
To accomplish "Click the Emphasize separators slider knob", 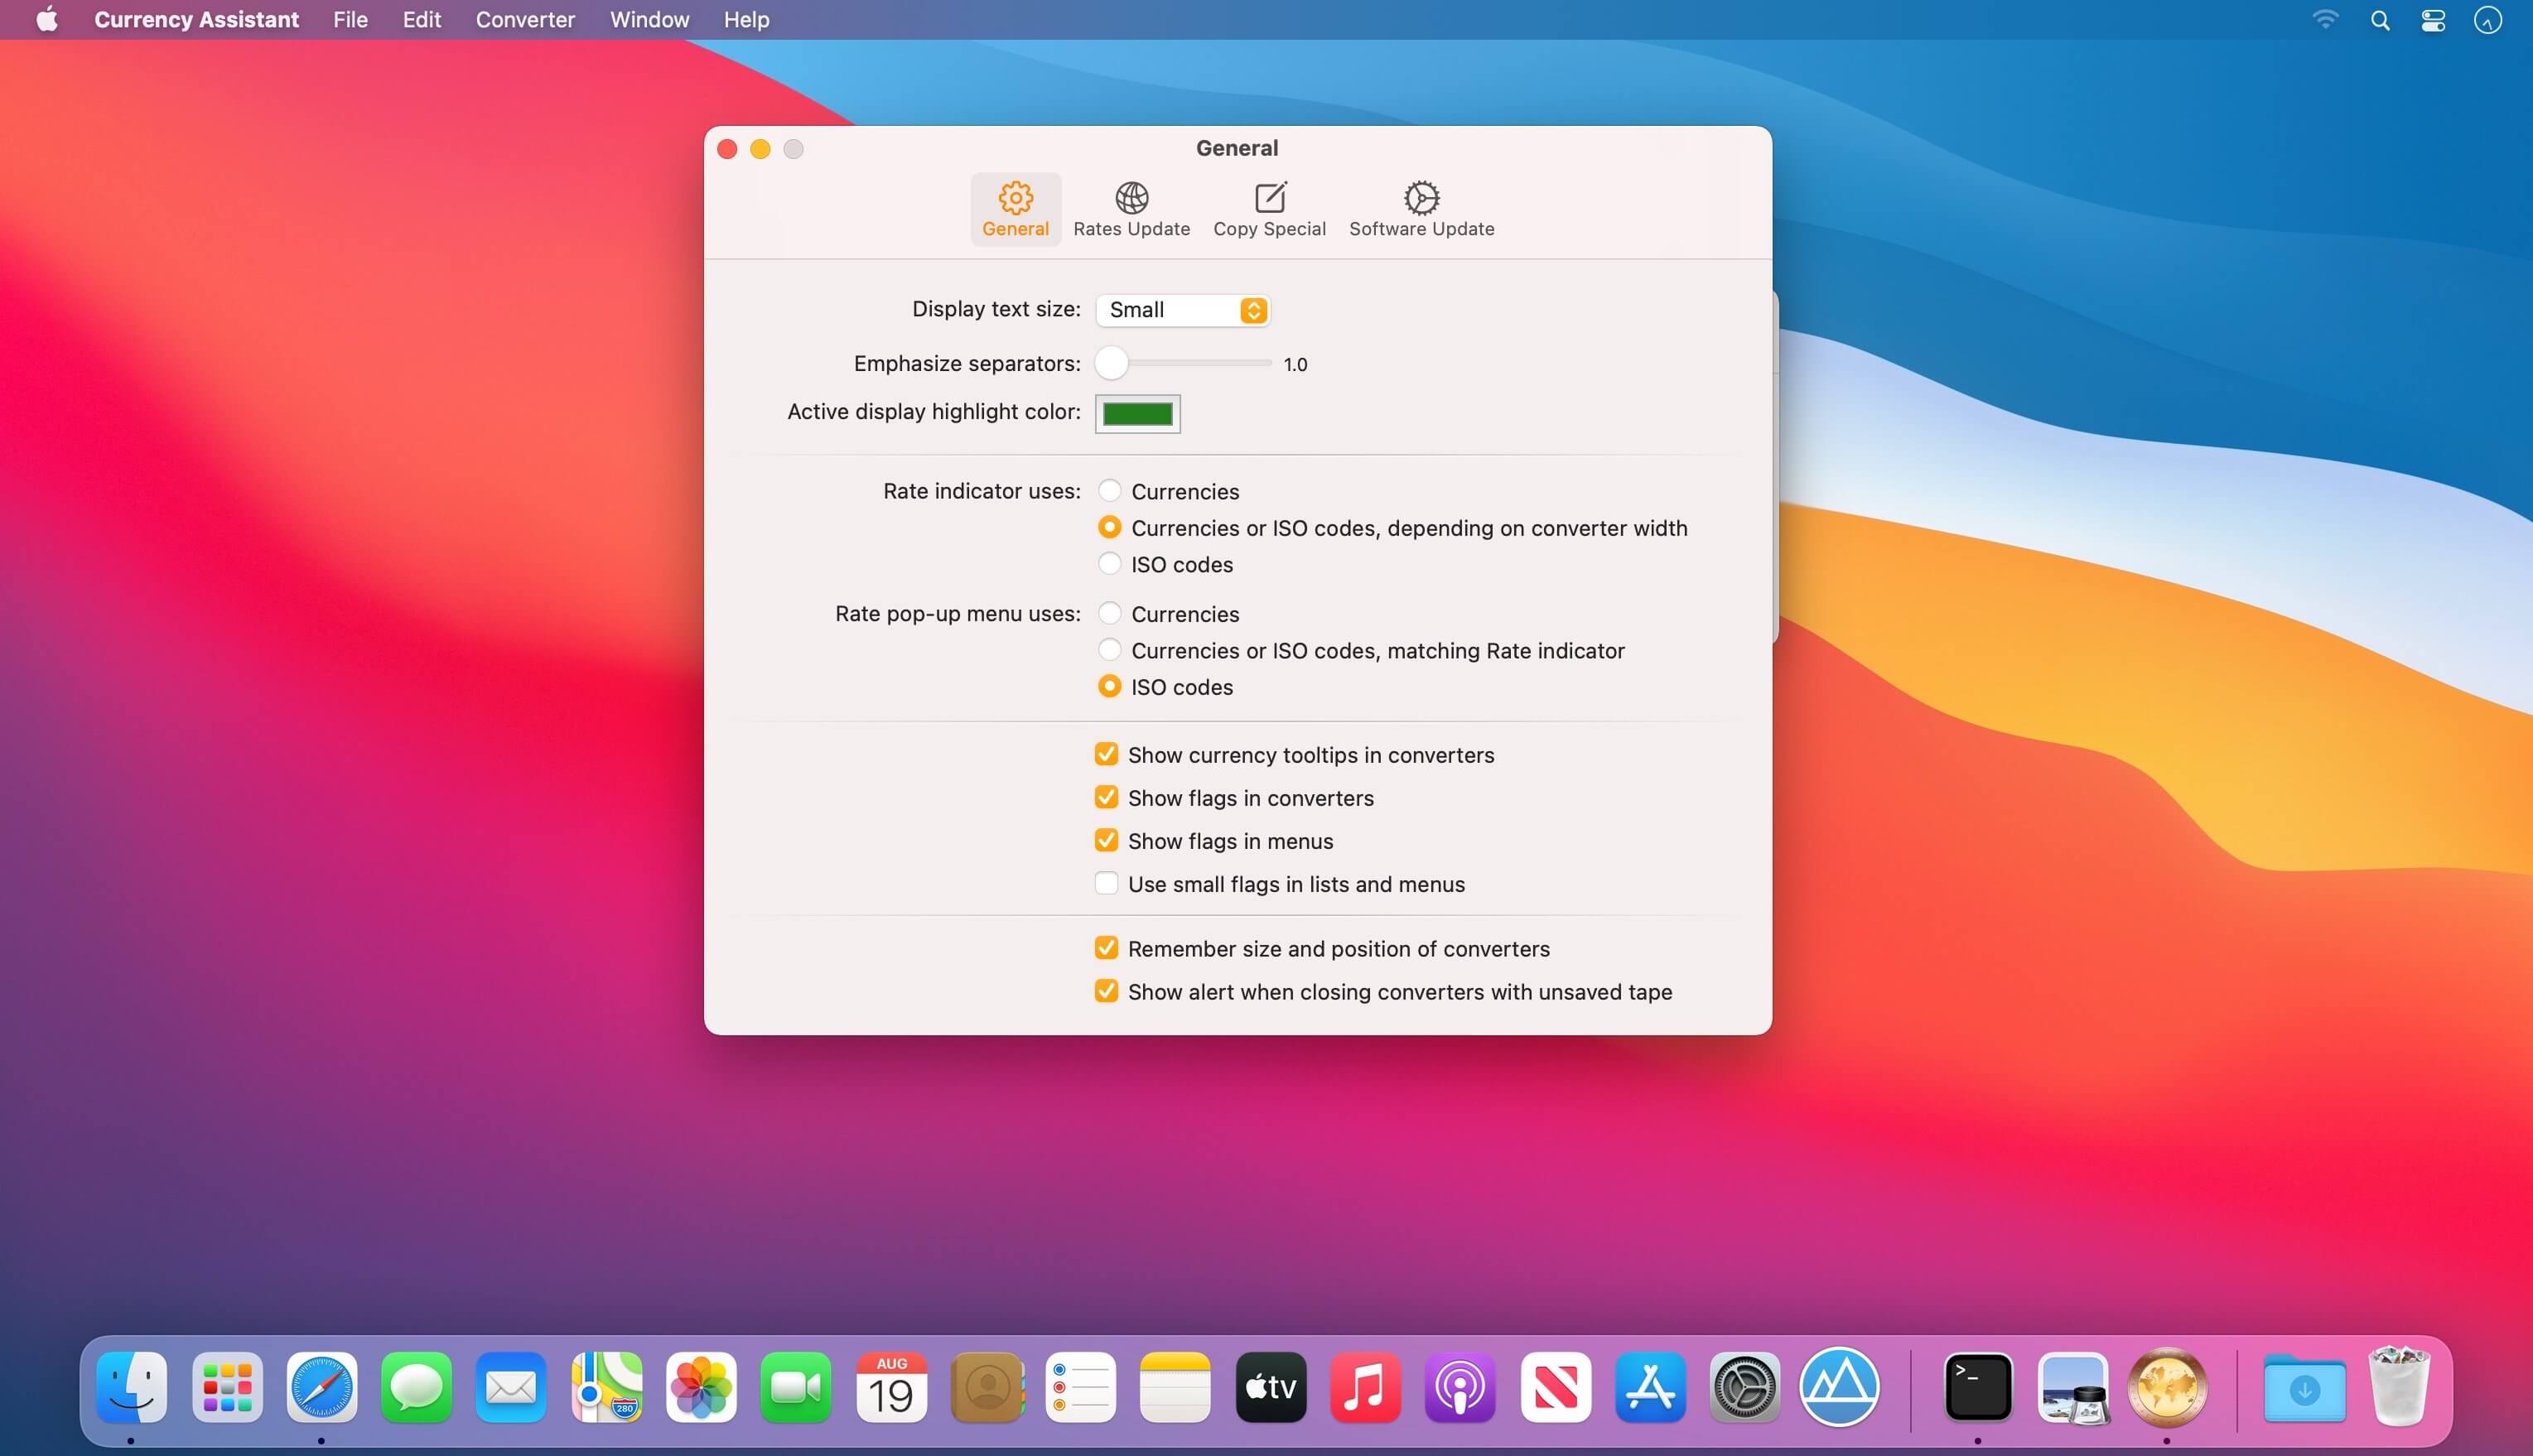I will [1111, 363].
